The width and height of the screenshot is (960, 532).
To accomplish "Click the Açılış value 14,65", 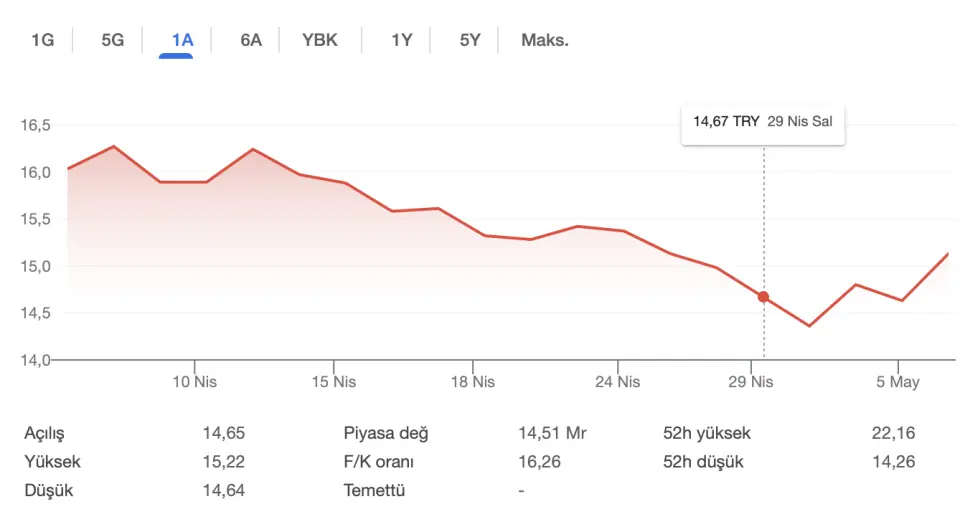I will [x=224, y=433].
